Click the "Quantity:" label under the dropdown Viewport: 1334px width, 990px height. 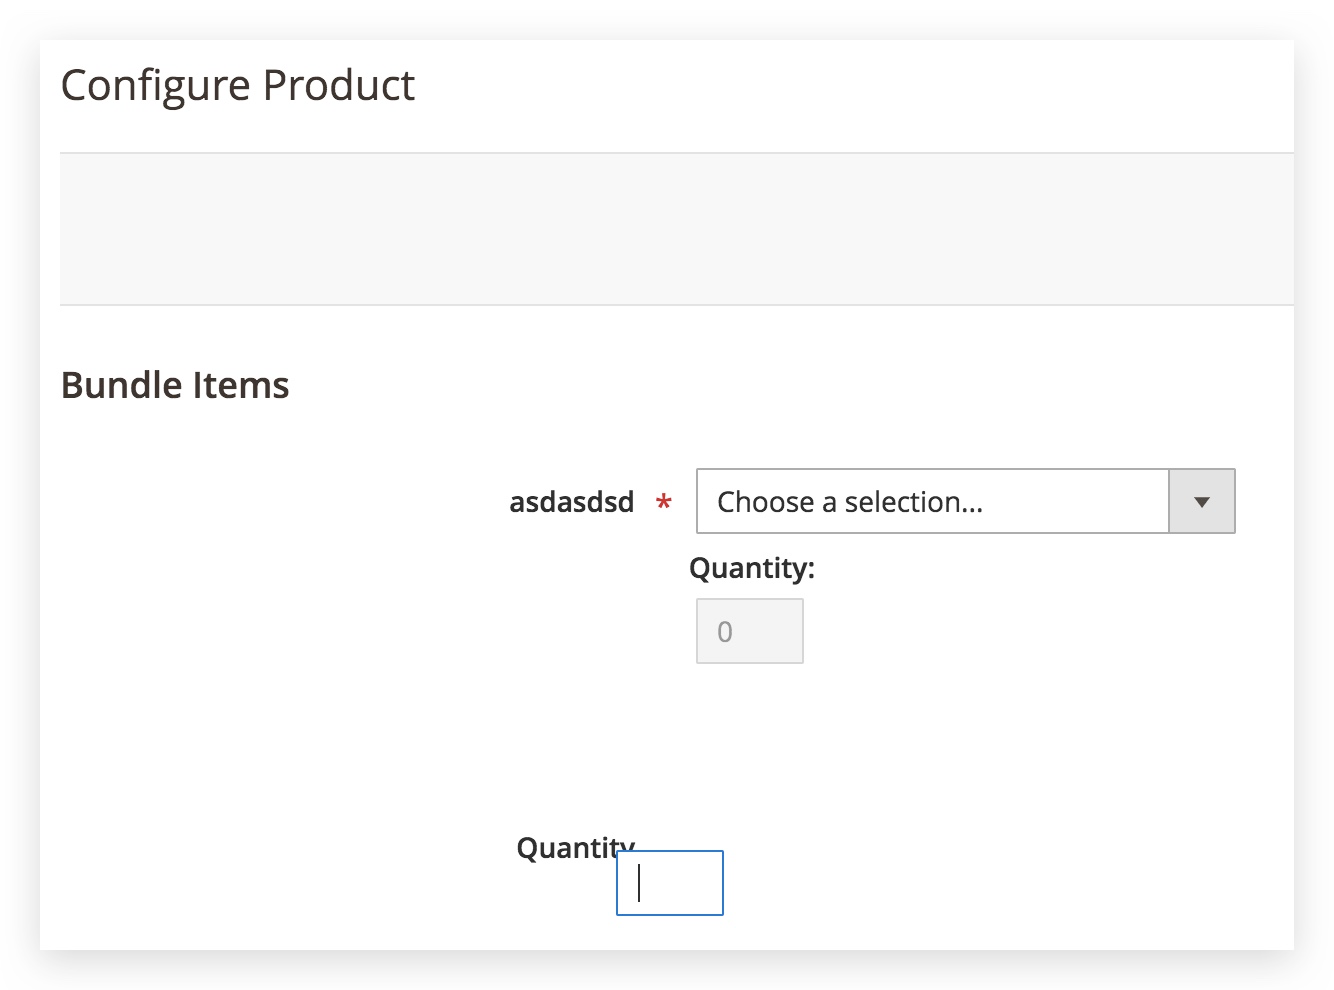[751, 568]
